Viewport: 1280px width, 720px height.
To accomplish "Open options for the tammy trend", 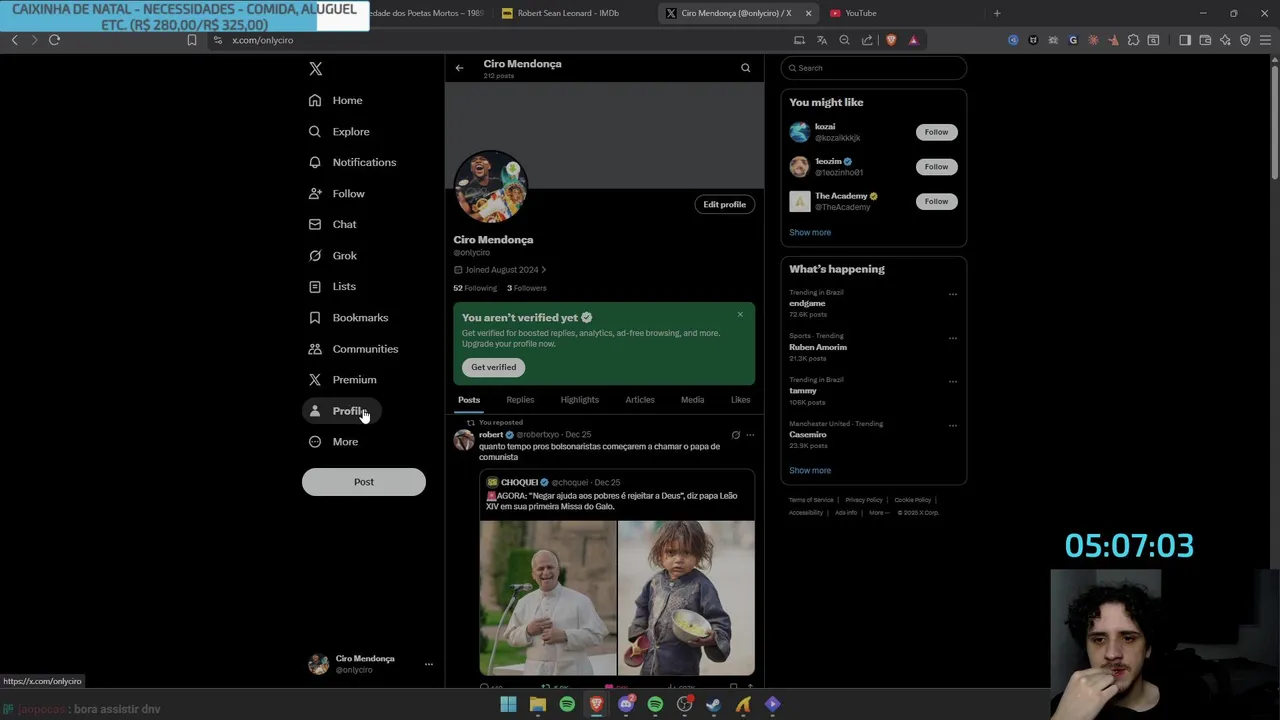I will coord(952,381).
